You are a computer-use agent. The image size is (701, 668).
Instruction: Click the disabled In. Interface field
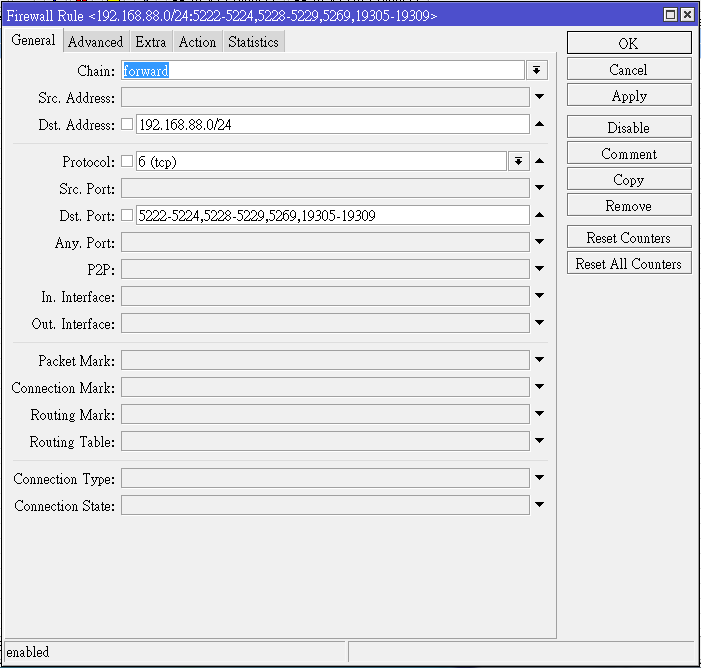click(325, 296)
